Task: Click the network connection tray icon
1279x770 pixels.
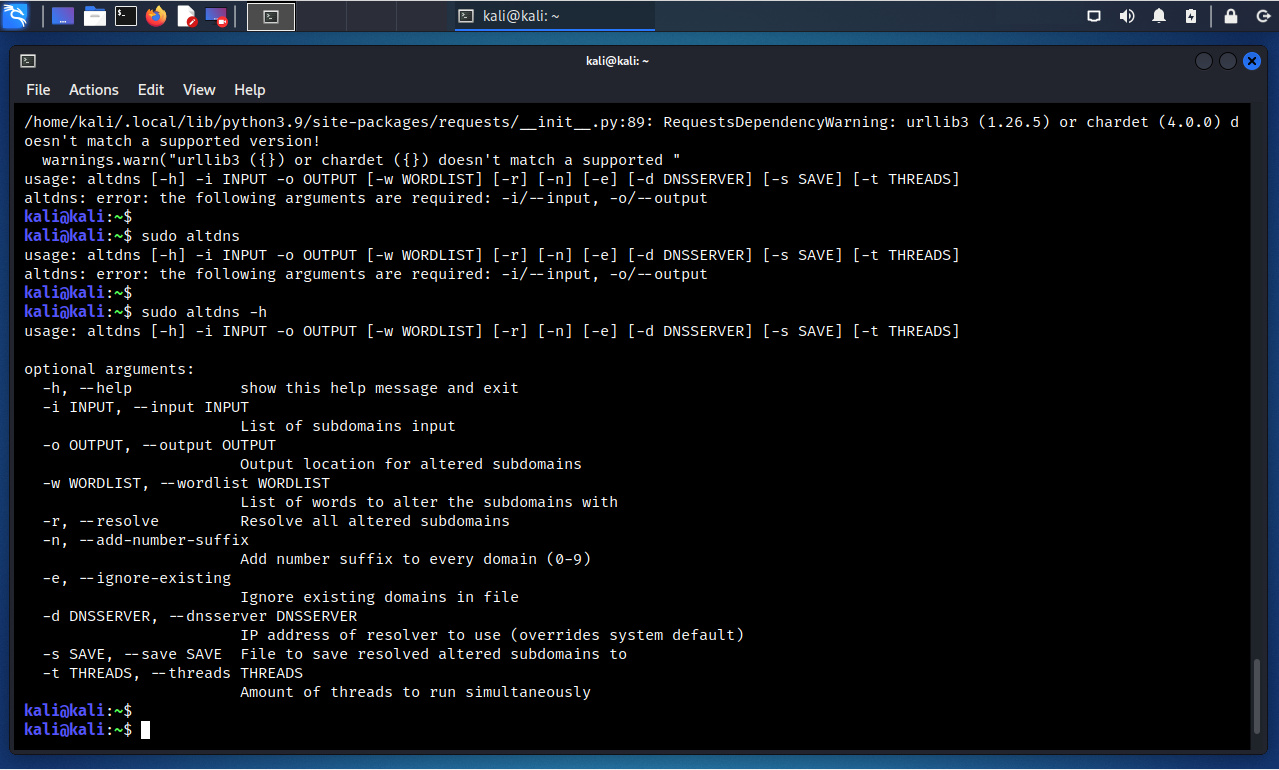Action: point(1094,16)
